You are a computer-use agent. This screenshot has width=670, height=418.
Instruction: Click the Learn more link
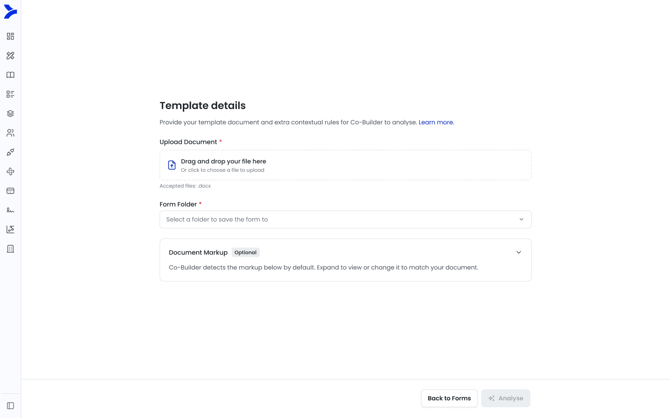436,122
